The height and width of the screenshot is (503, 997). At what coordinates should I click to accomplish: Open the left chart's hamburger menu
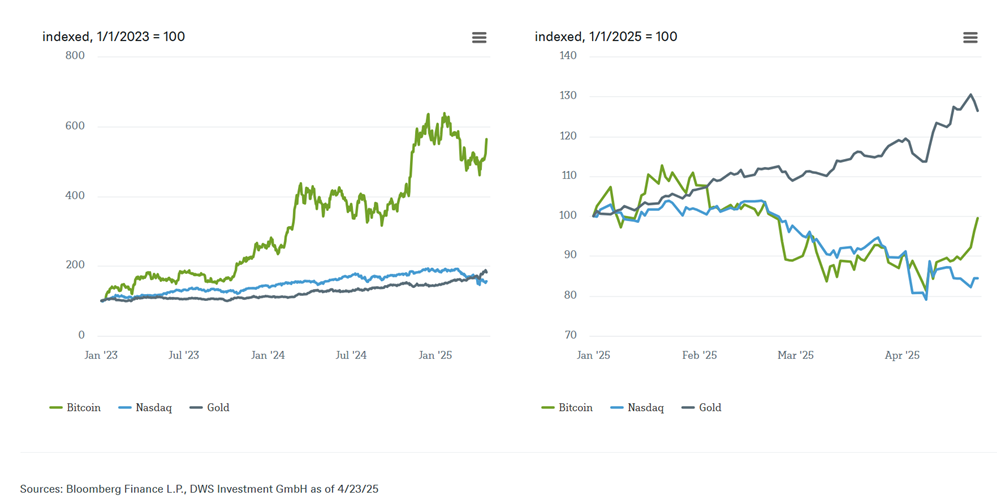tap(479, 37)
